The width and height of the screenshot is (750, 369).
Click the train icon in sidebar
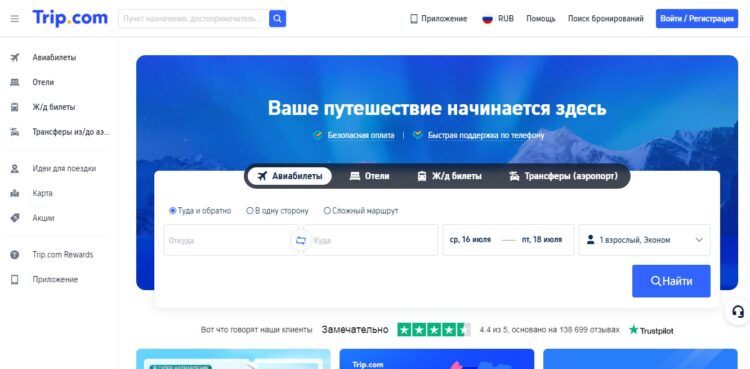(x=15, y=107)
